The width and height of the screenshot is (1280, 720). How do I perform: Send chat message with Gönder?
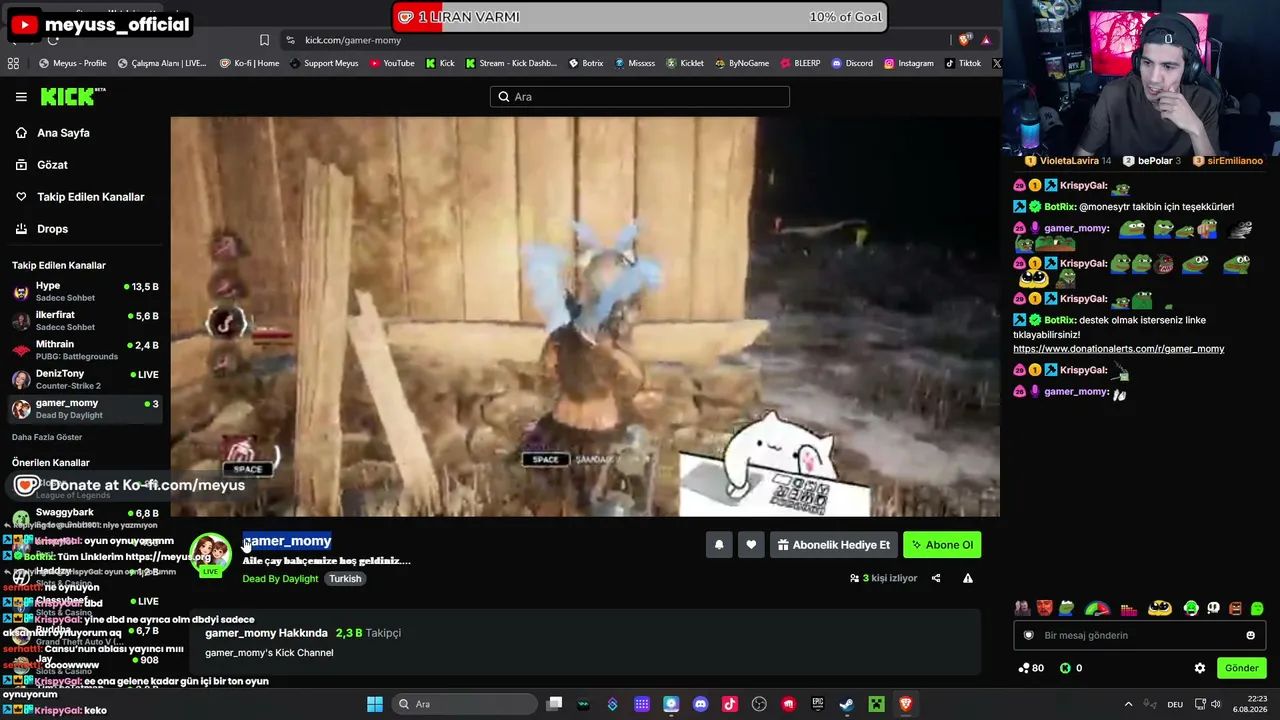tap(1241, 668)
